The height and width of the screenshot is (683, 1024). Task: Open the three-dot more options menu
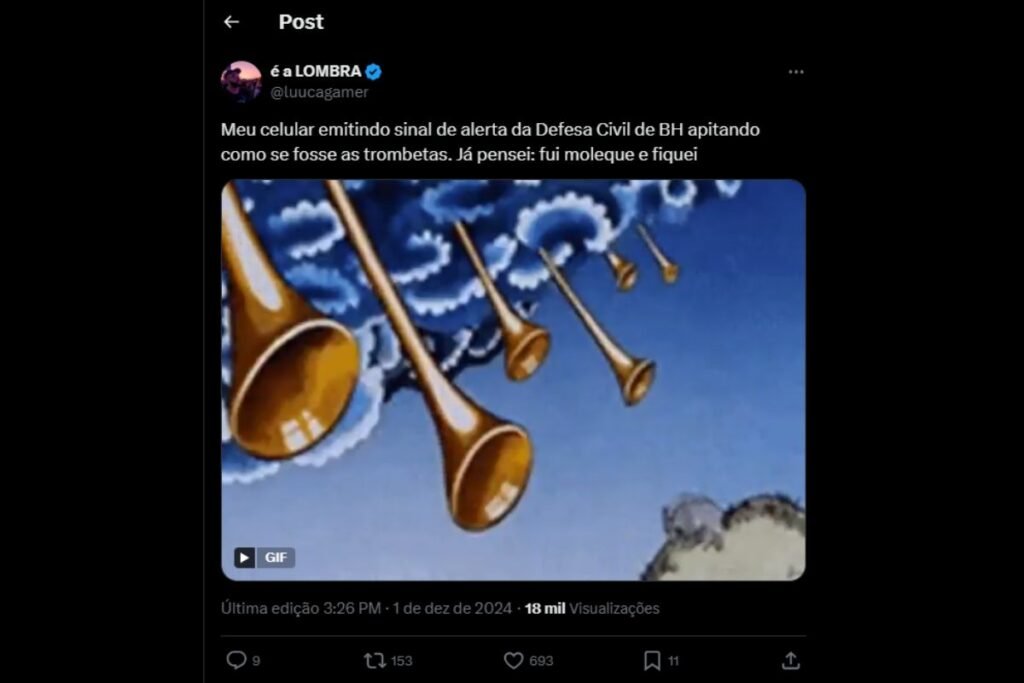(796, 72)
